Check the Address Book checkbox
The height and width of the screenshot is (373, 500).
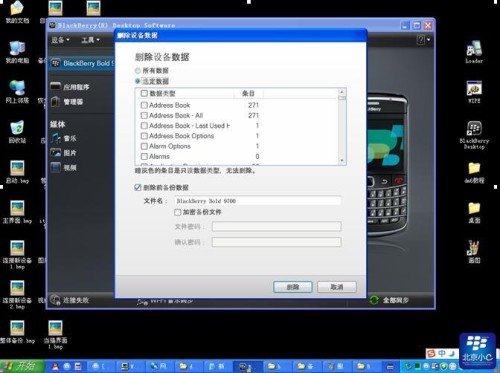click(x=144, y=105)
